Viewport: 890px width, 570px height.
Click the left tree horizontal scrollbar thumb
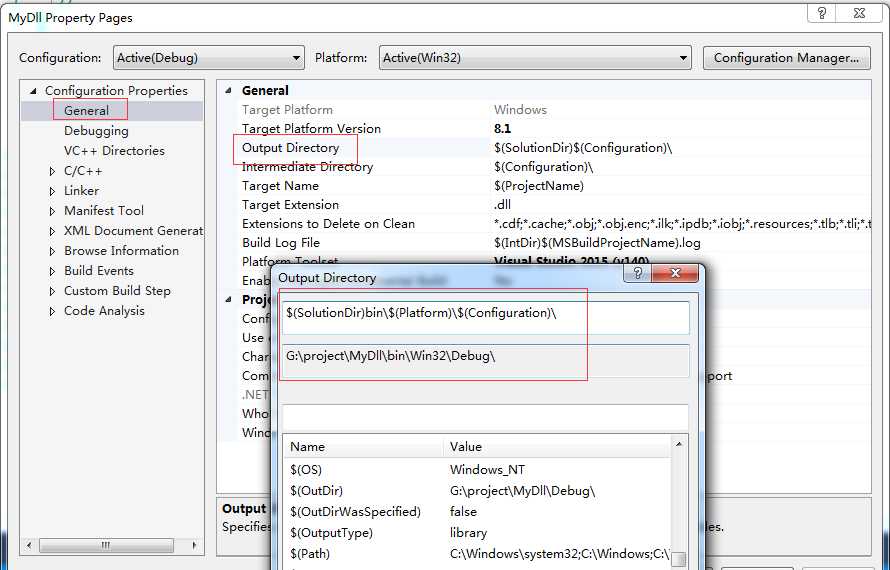(106, 546)
